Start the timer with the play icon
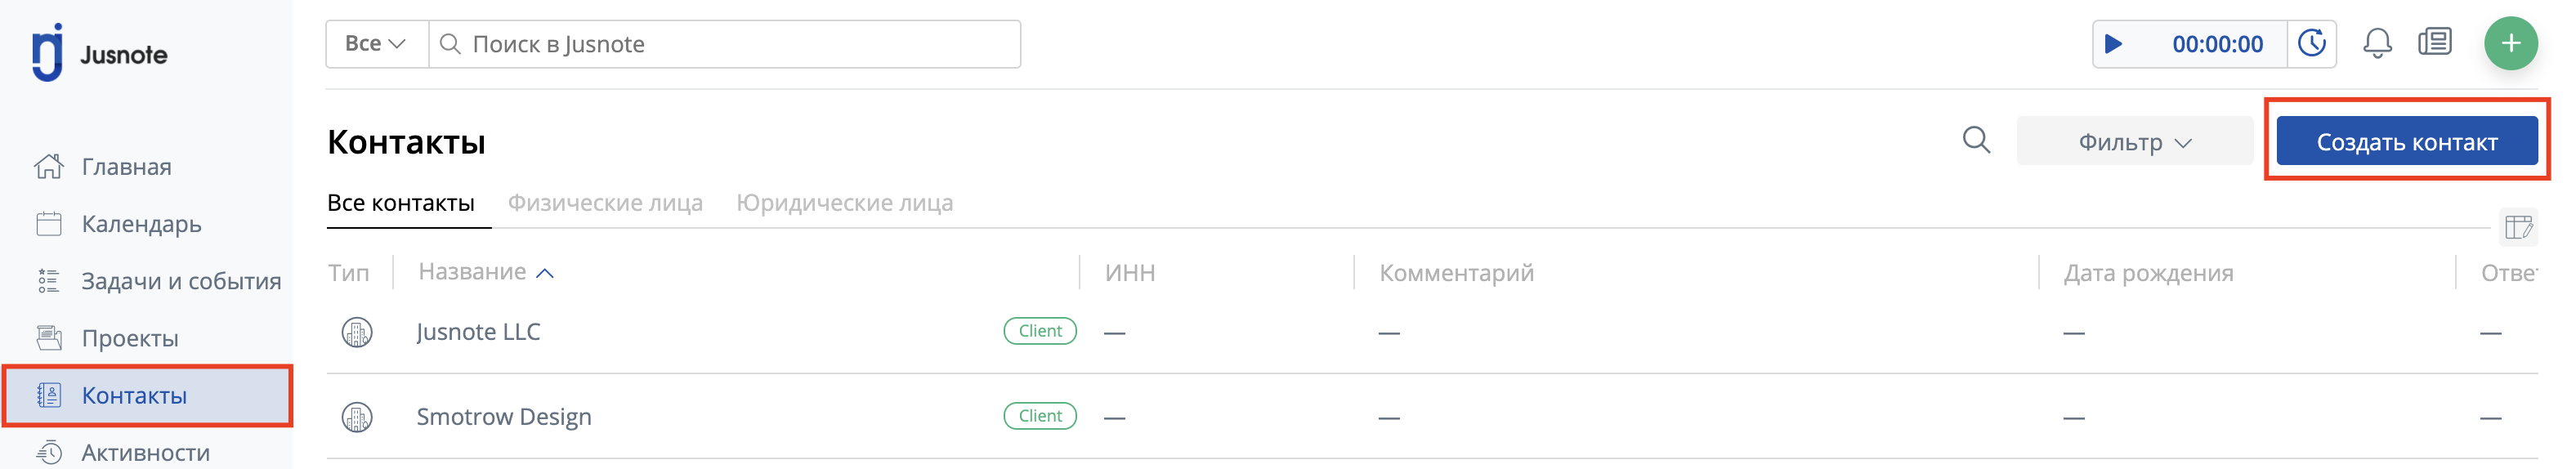2576x469 pixels. click(x=2113, y=44)
